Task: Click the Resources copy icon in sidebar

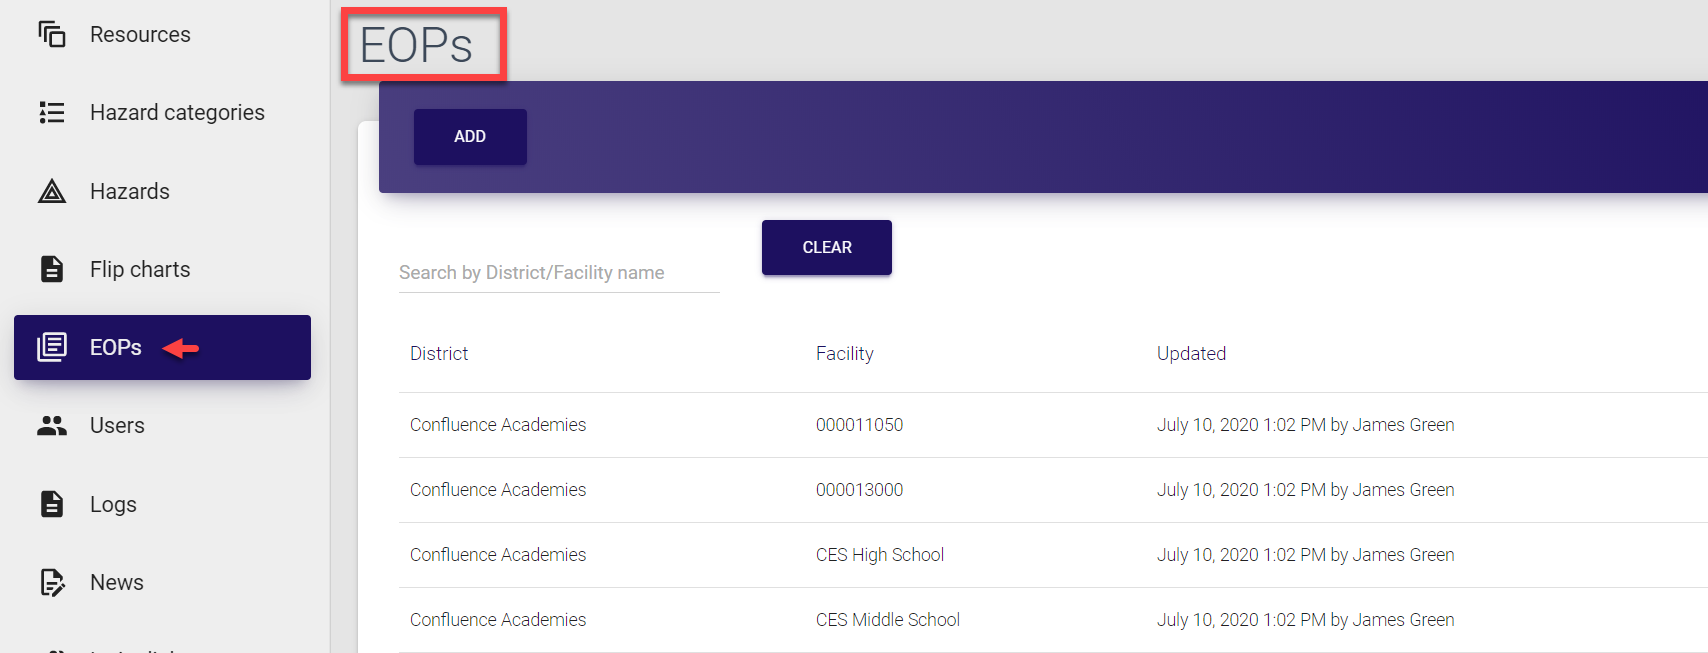Action: (x=52, y=34)
